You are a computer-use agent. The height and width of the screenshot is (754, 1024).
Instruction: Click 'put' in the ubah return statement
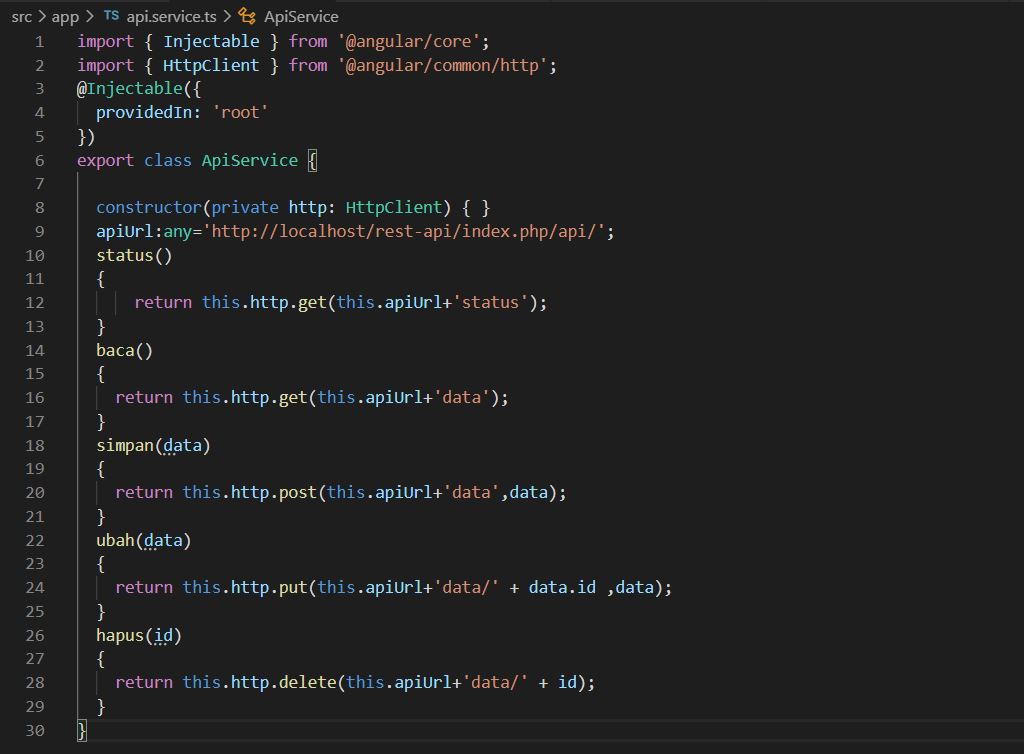click(293, 588)
